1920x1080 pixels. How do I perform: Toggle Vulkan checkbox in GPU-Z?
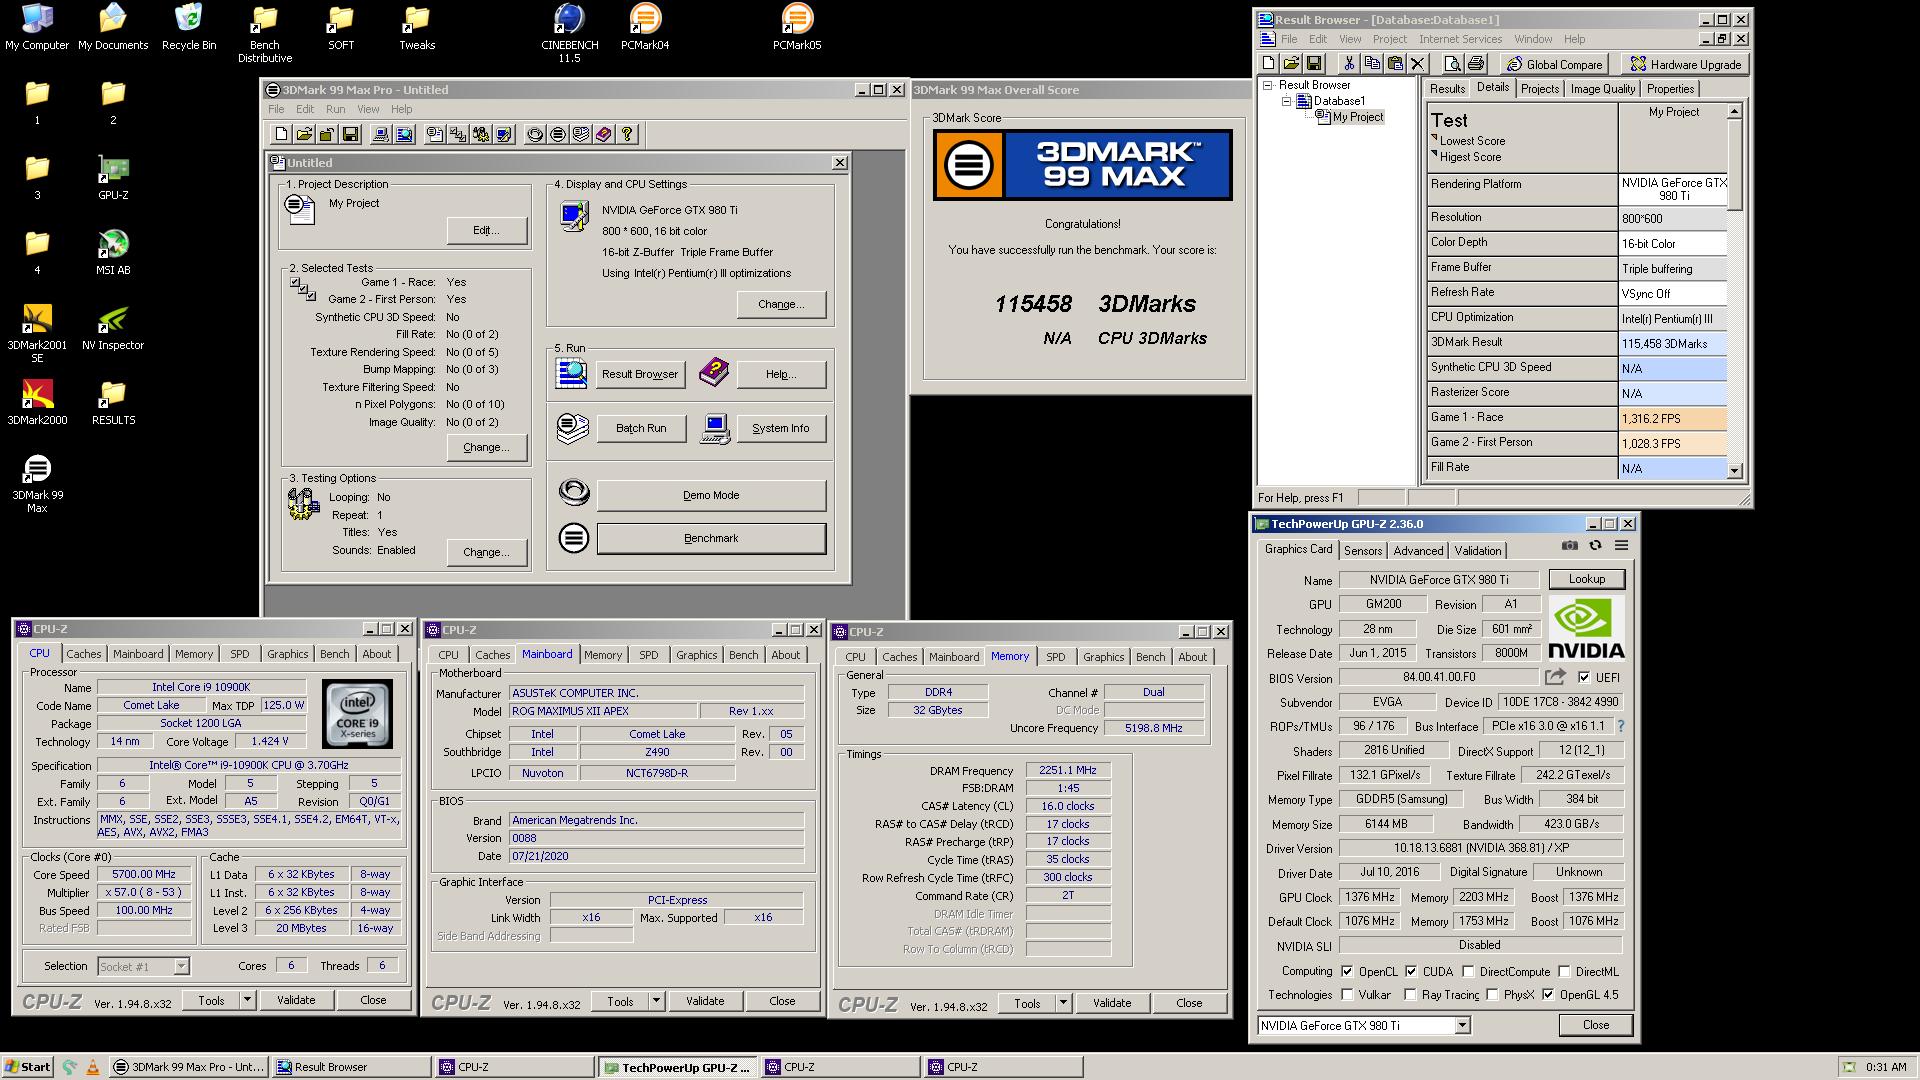[1347, 995]
